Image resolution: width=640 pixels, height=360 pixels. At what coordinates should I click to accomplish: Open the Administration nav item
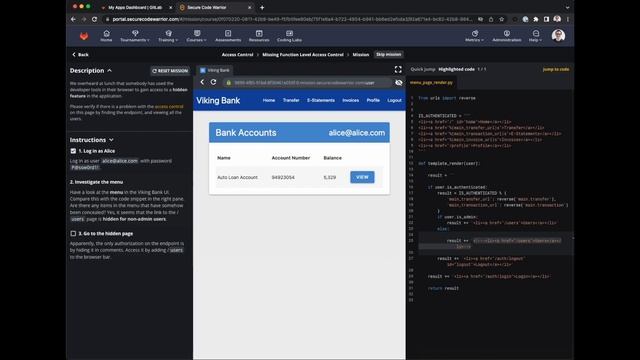point(507,36)
